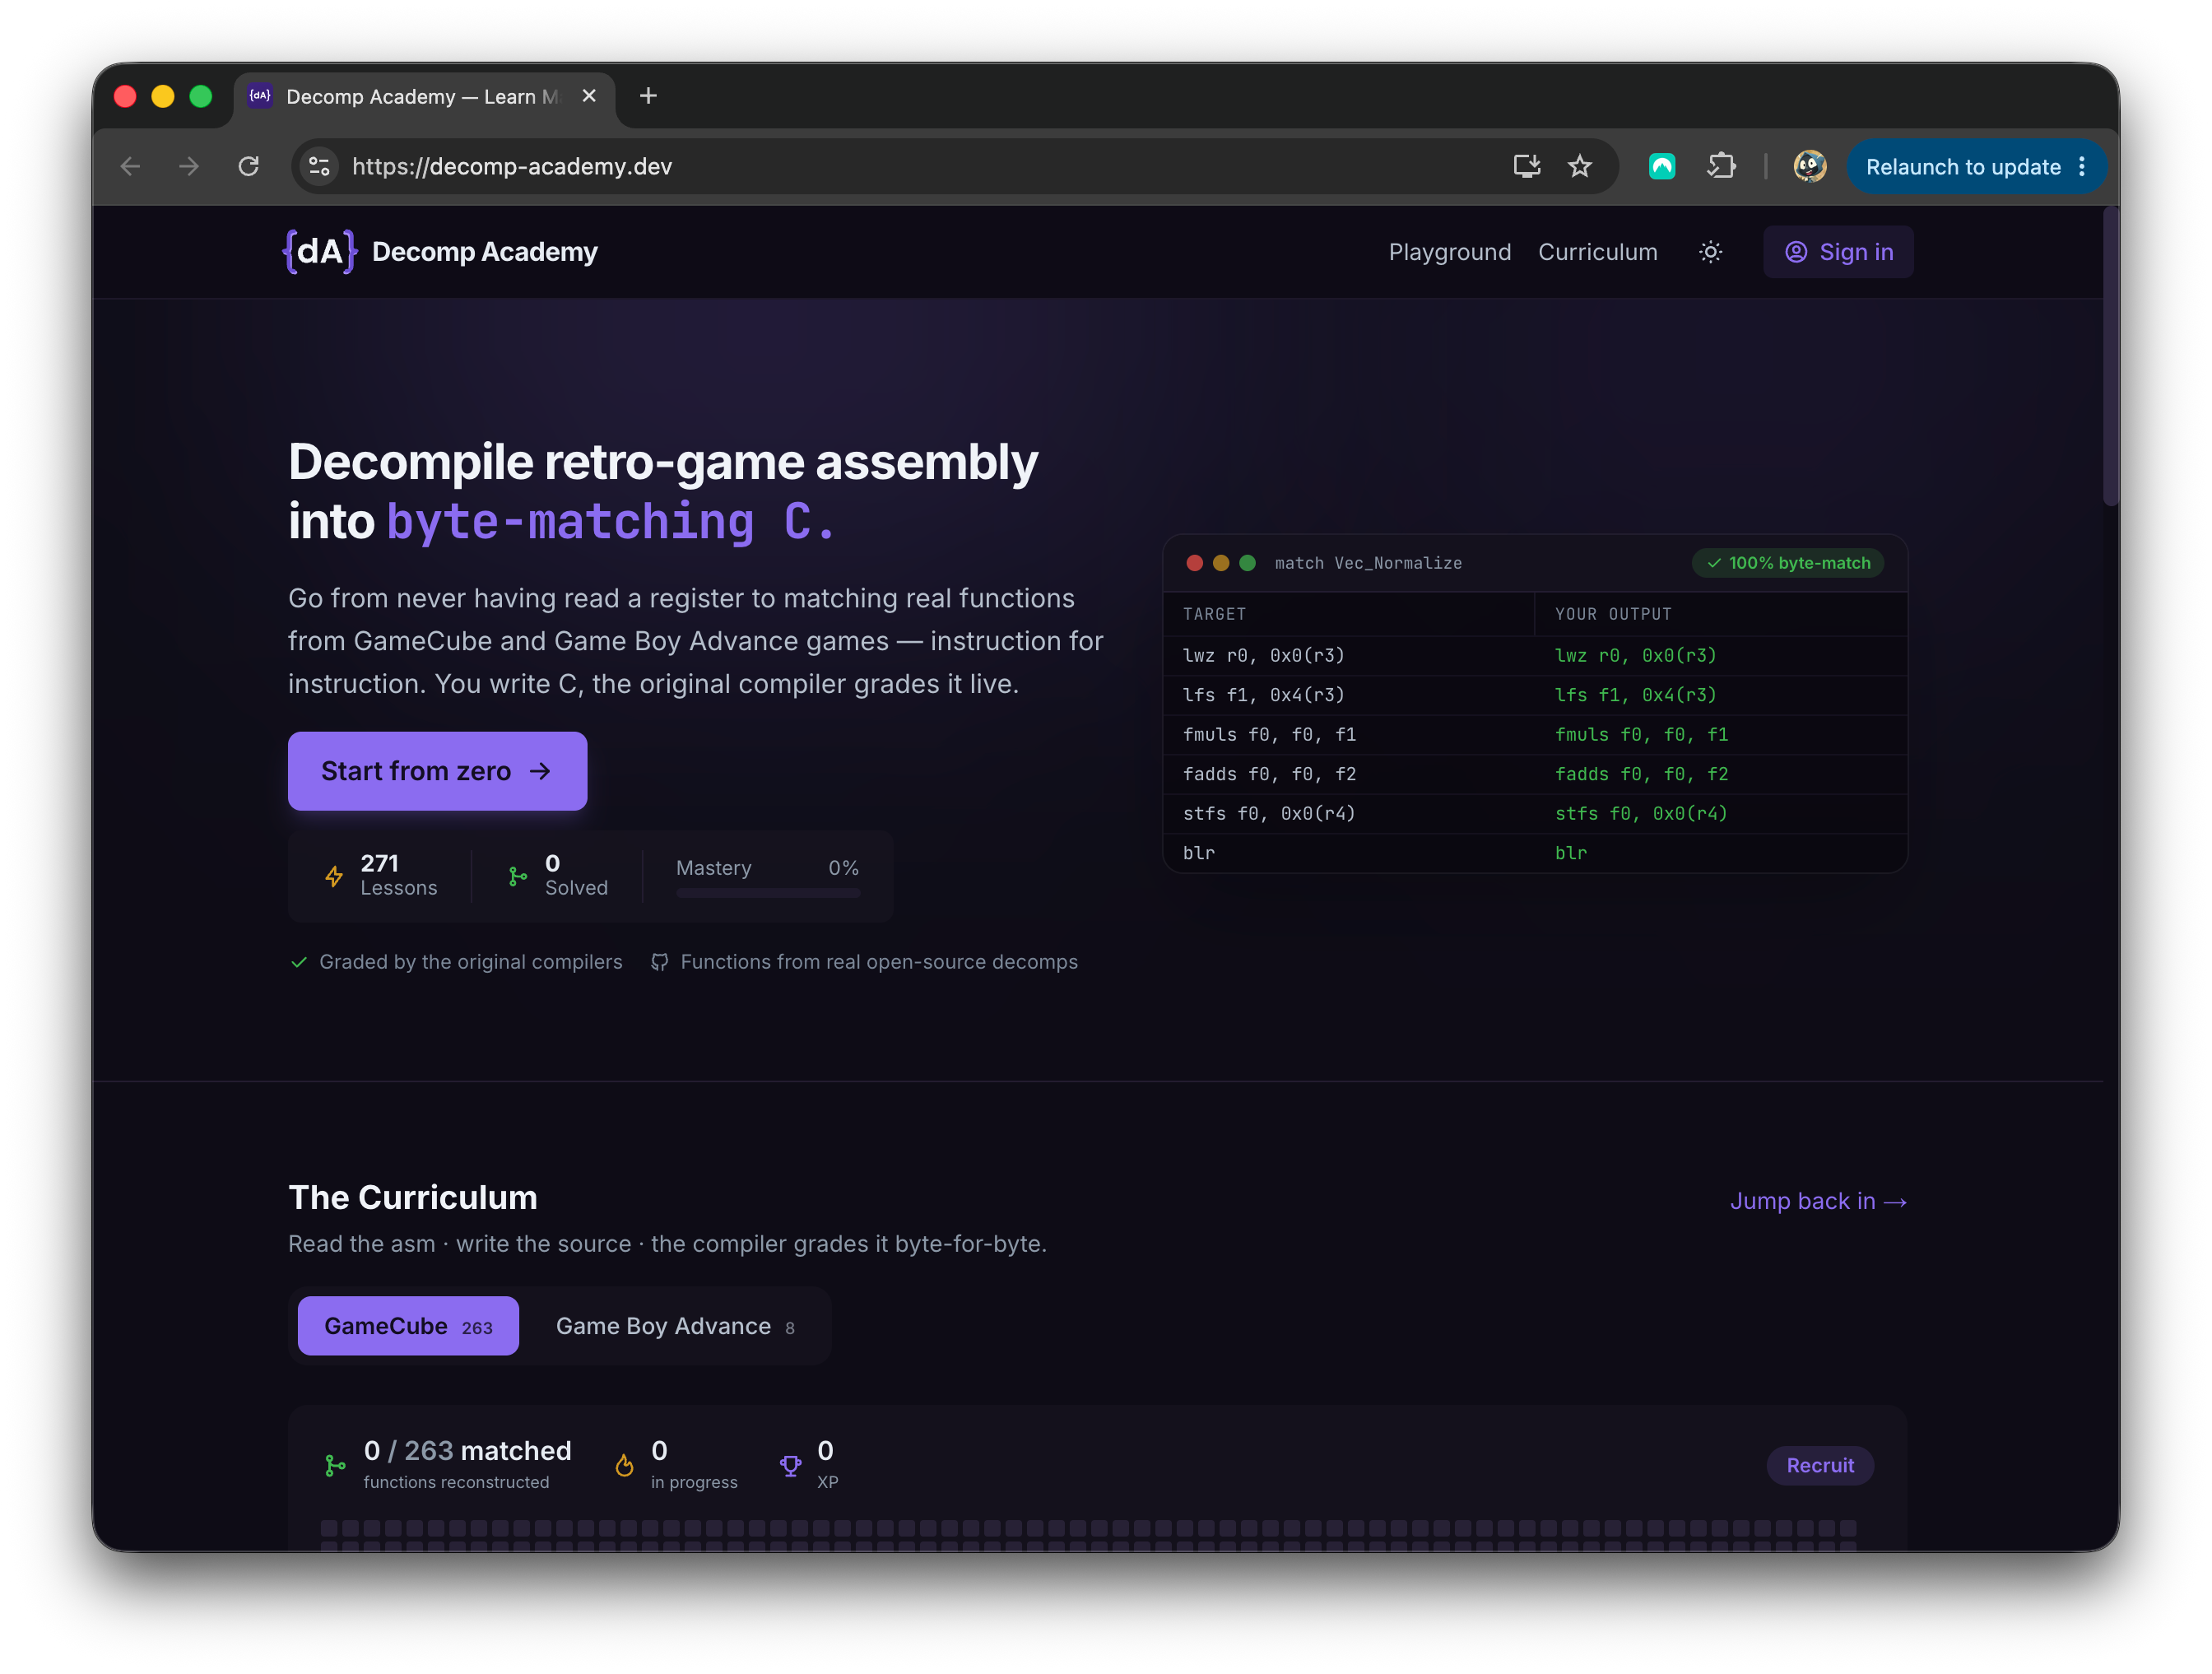Click the target line 'lwz r0, 0x0(r3)'
This screenshot has width=2212, height=1674.
[x=1263, y=656]
